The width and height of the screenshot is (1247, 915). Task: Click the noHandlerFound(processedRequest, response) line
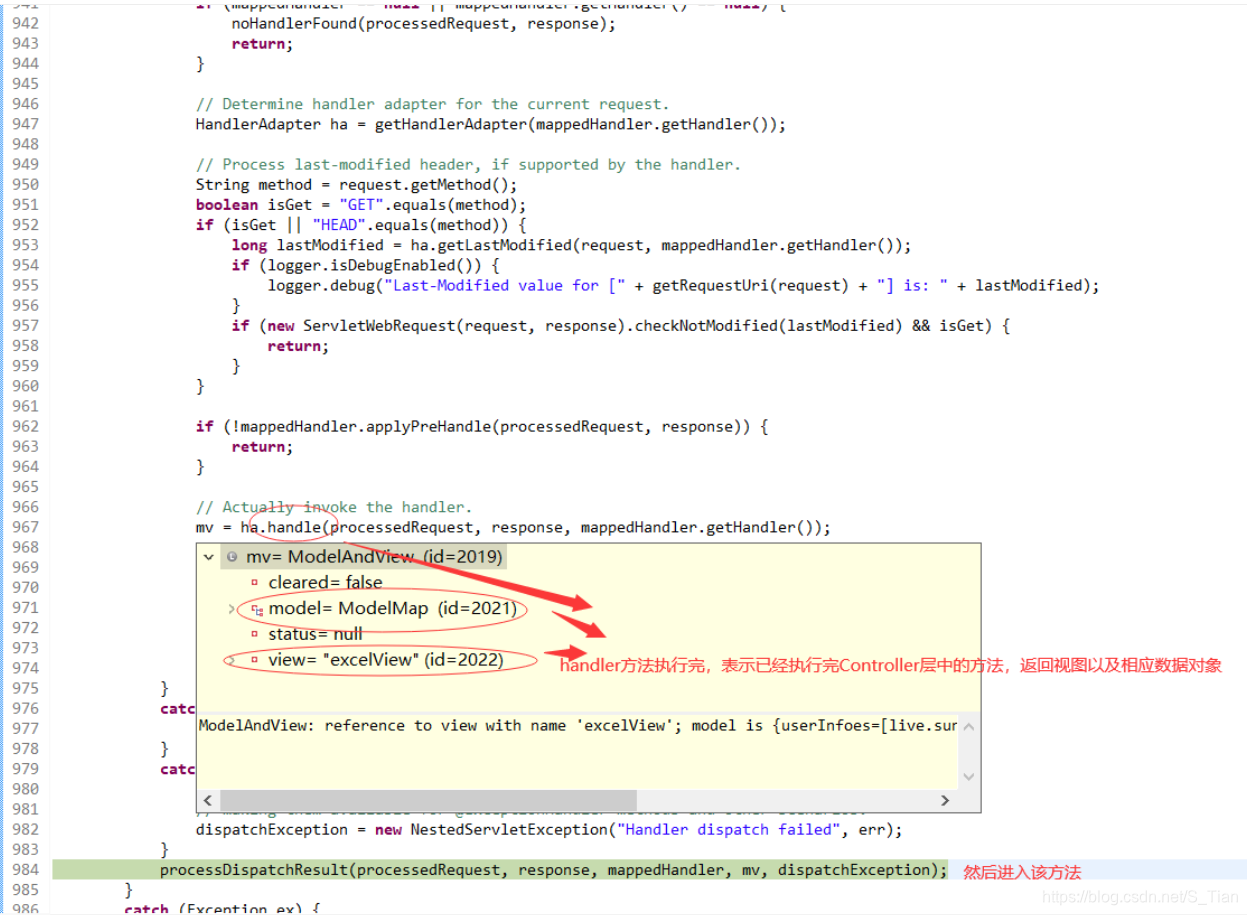point(424,23)
